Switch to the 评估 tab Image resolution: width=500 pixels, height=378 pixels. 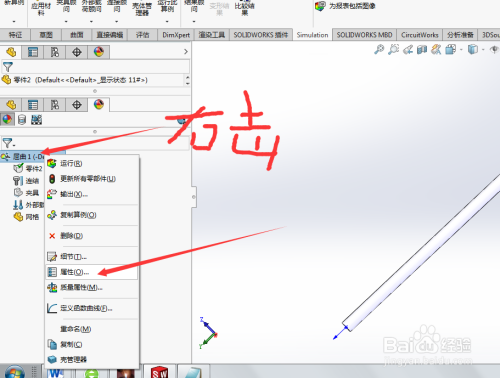click(142, 35)
